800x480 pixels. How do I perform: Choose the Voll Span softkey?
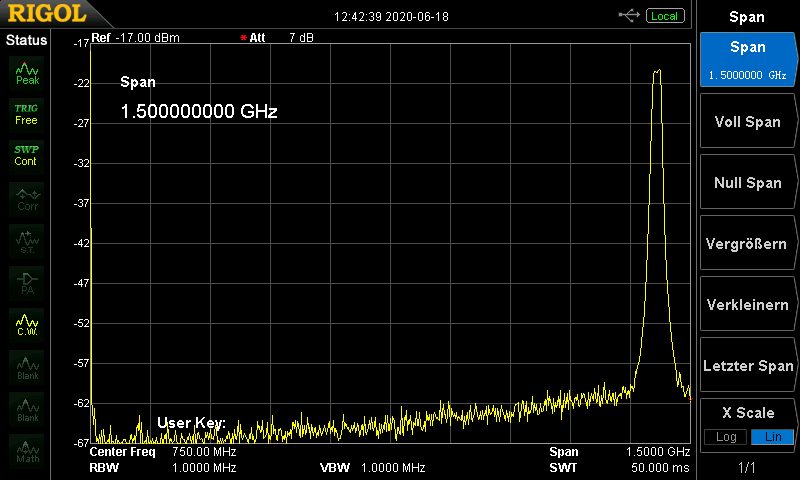(x=747, y=121)
